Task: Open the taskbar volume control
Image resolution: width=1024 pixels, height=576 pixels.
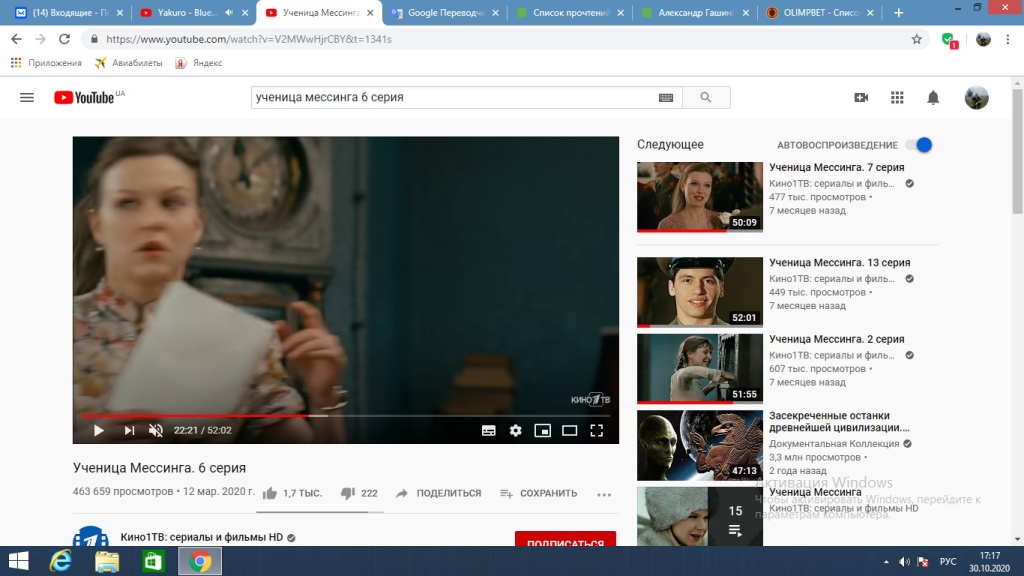Action: click(904, 562)
